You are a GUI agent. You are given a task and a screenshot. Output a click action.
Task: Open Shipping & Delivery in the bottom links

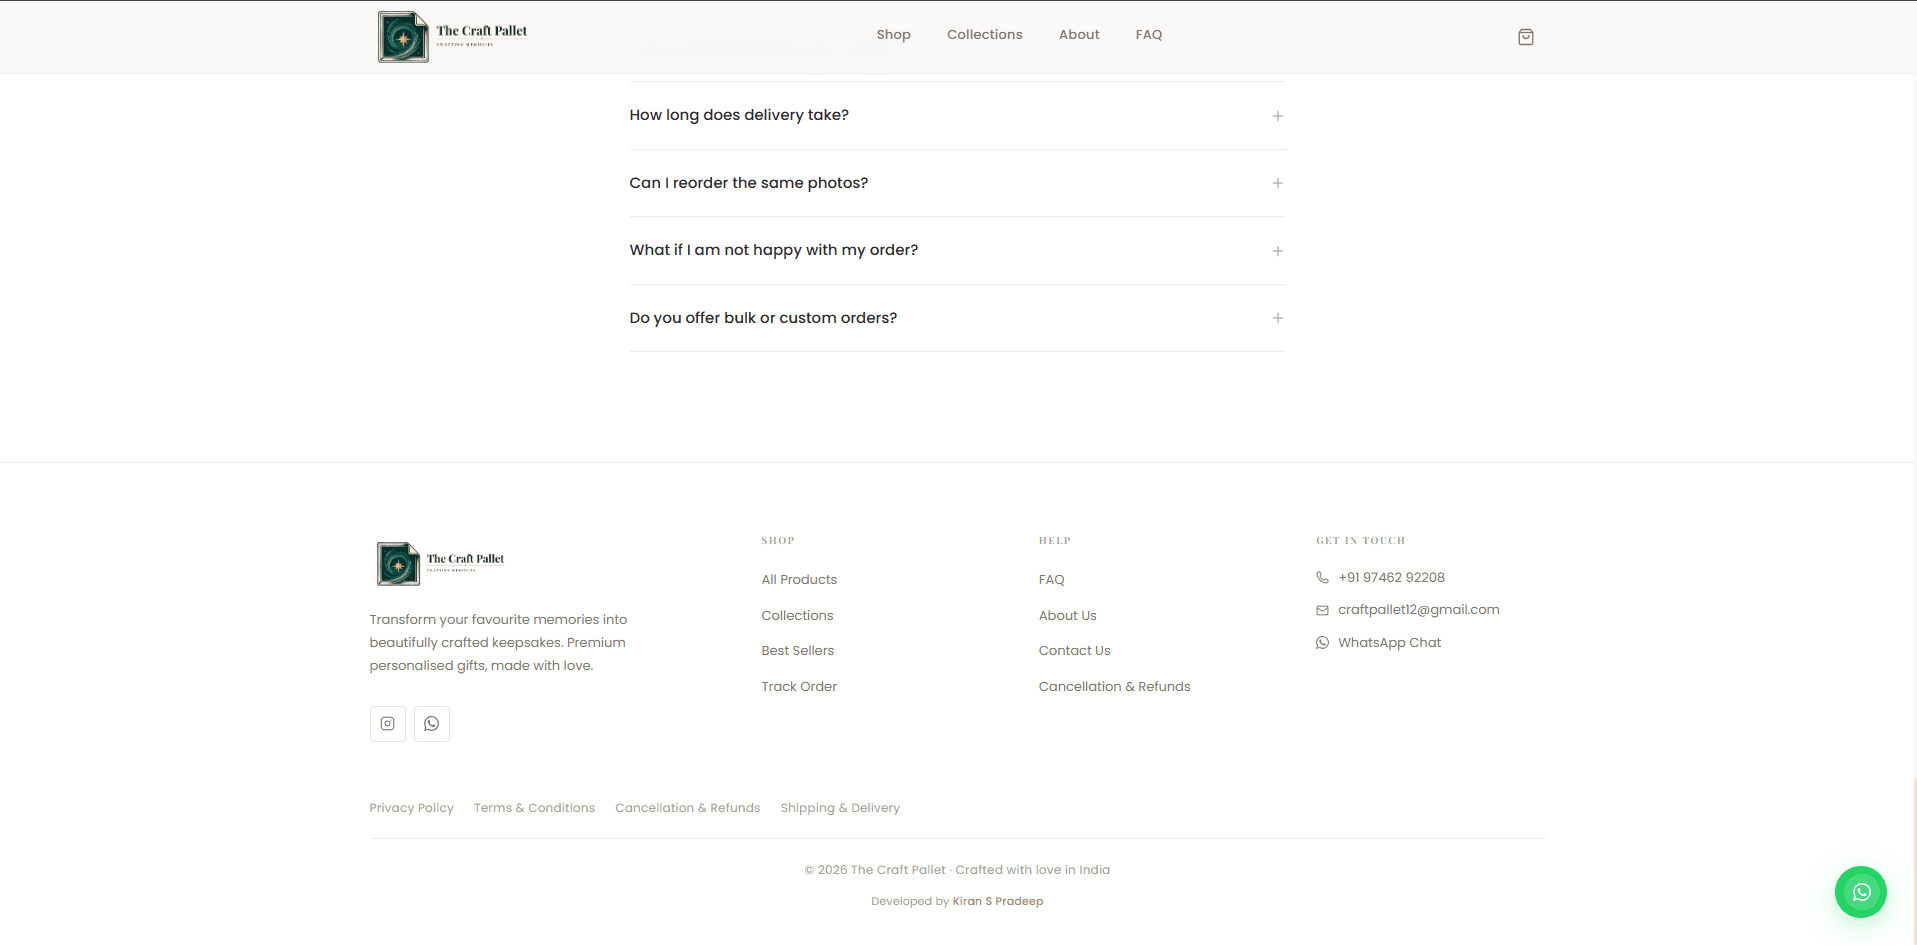[840, 808]
